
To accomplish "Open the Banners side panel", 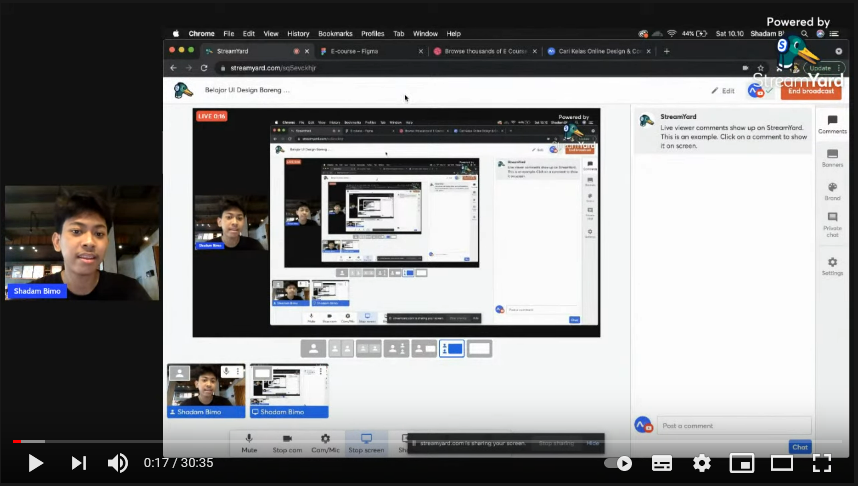I will pos(832,158).
